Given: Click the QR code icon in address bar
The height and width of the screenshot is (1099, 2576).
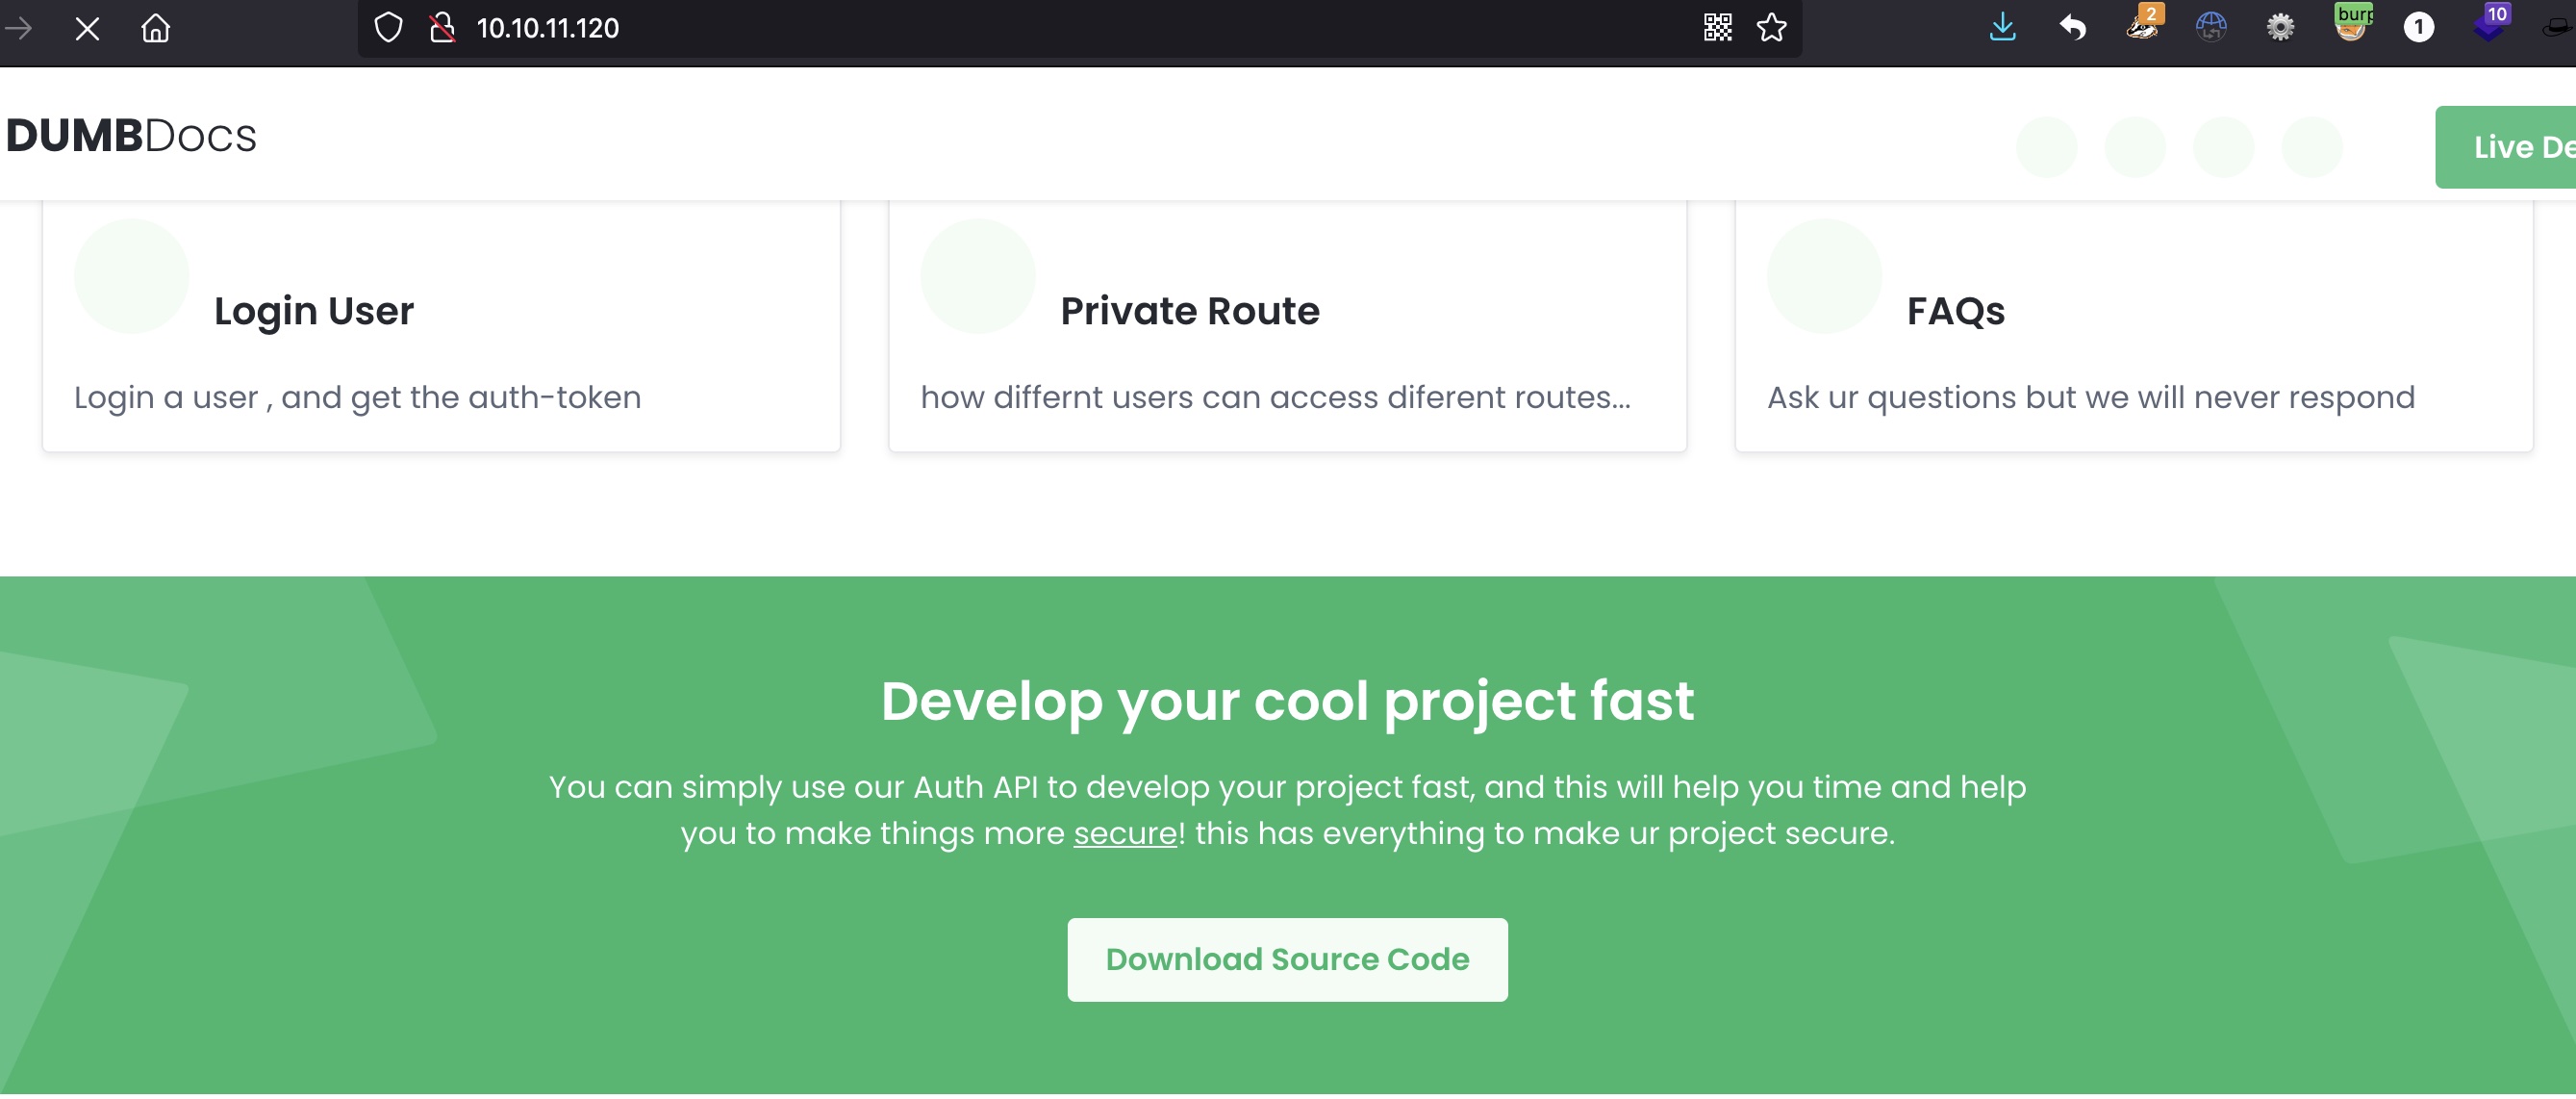Looking at the screenshot, I should point(1717,27).
